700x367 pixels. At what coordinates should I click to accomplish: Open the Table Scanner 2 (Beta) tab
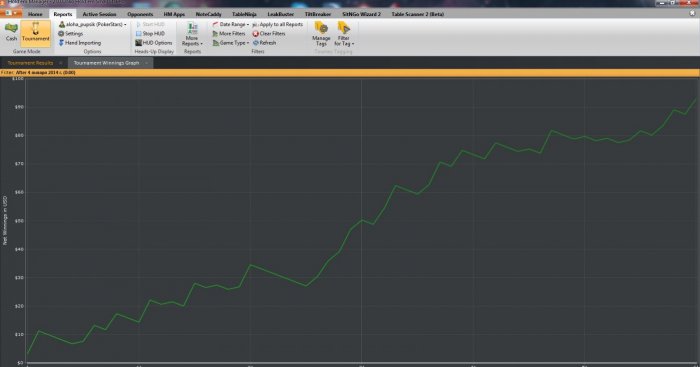click(x=417, y=14)
